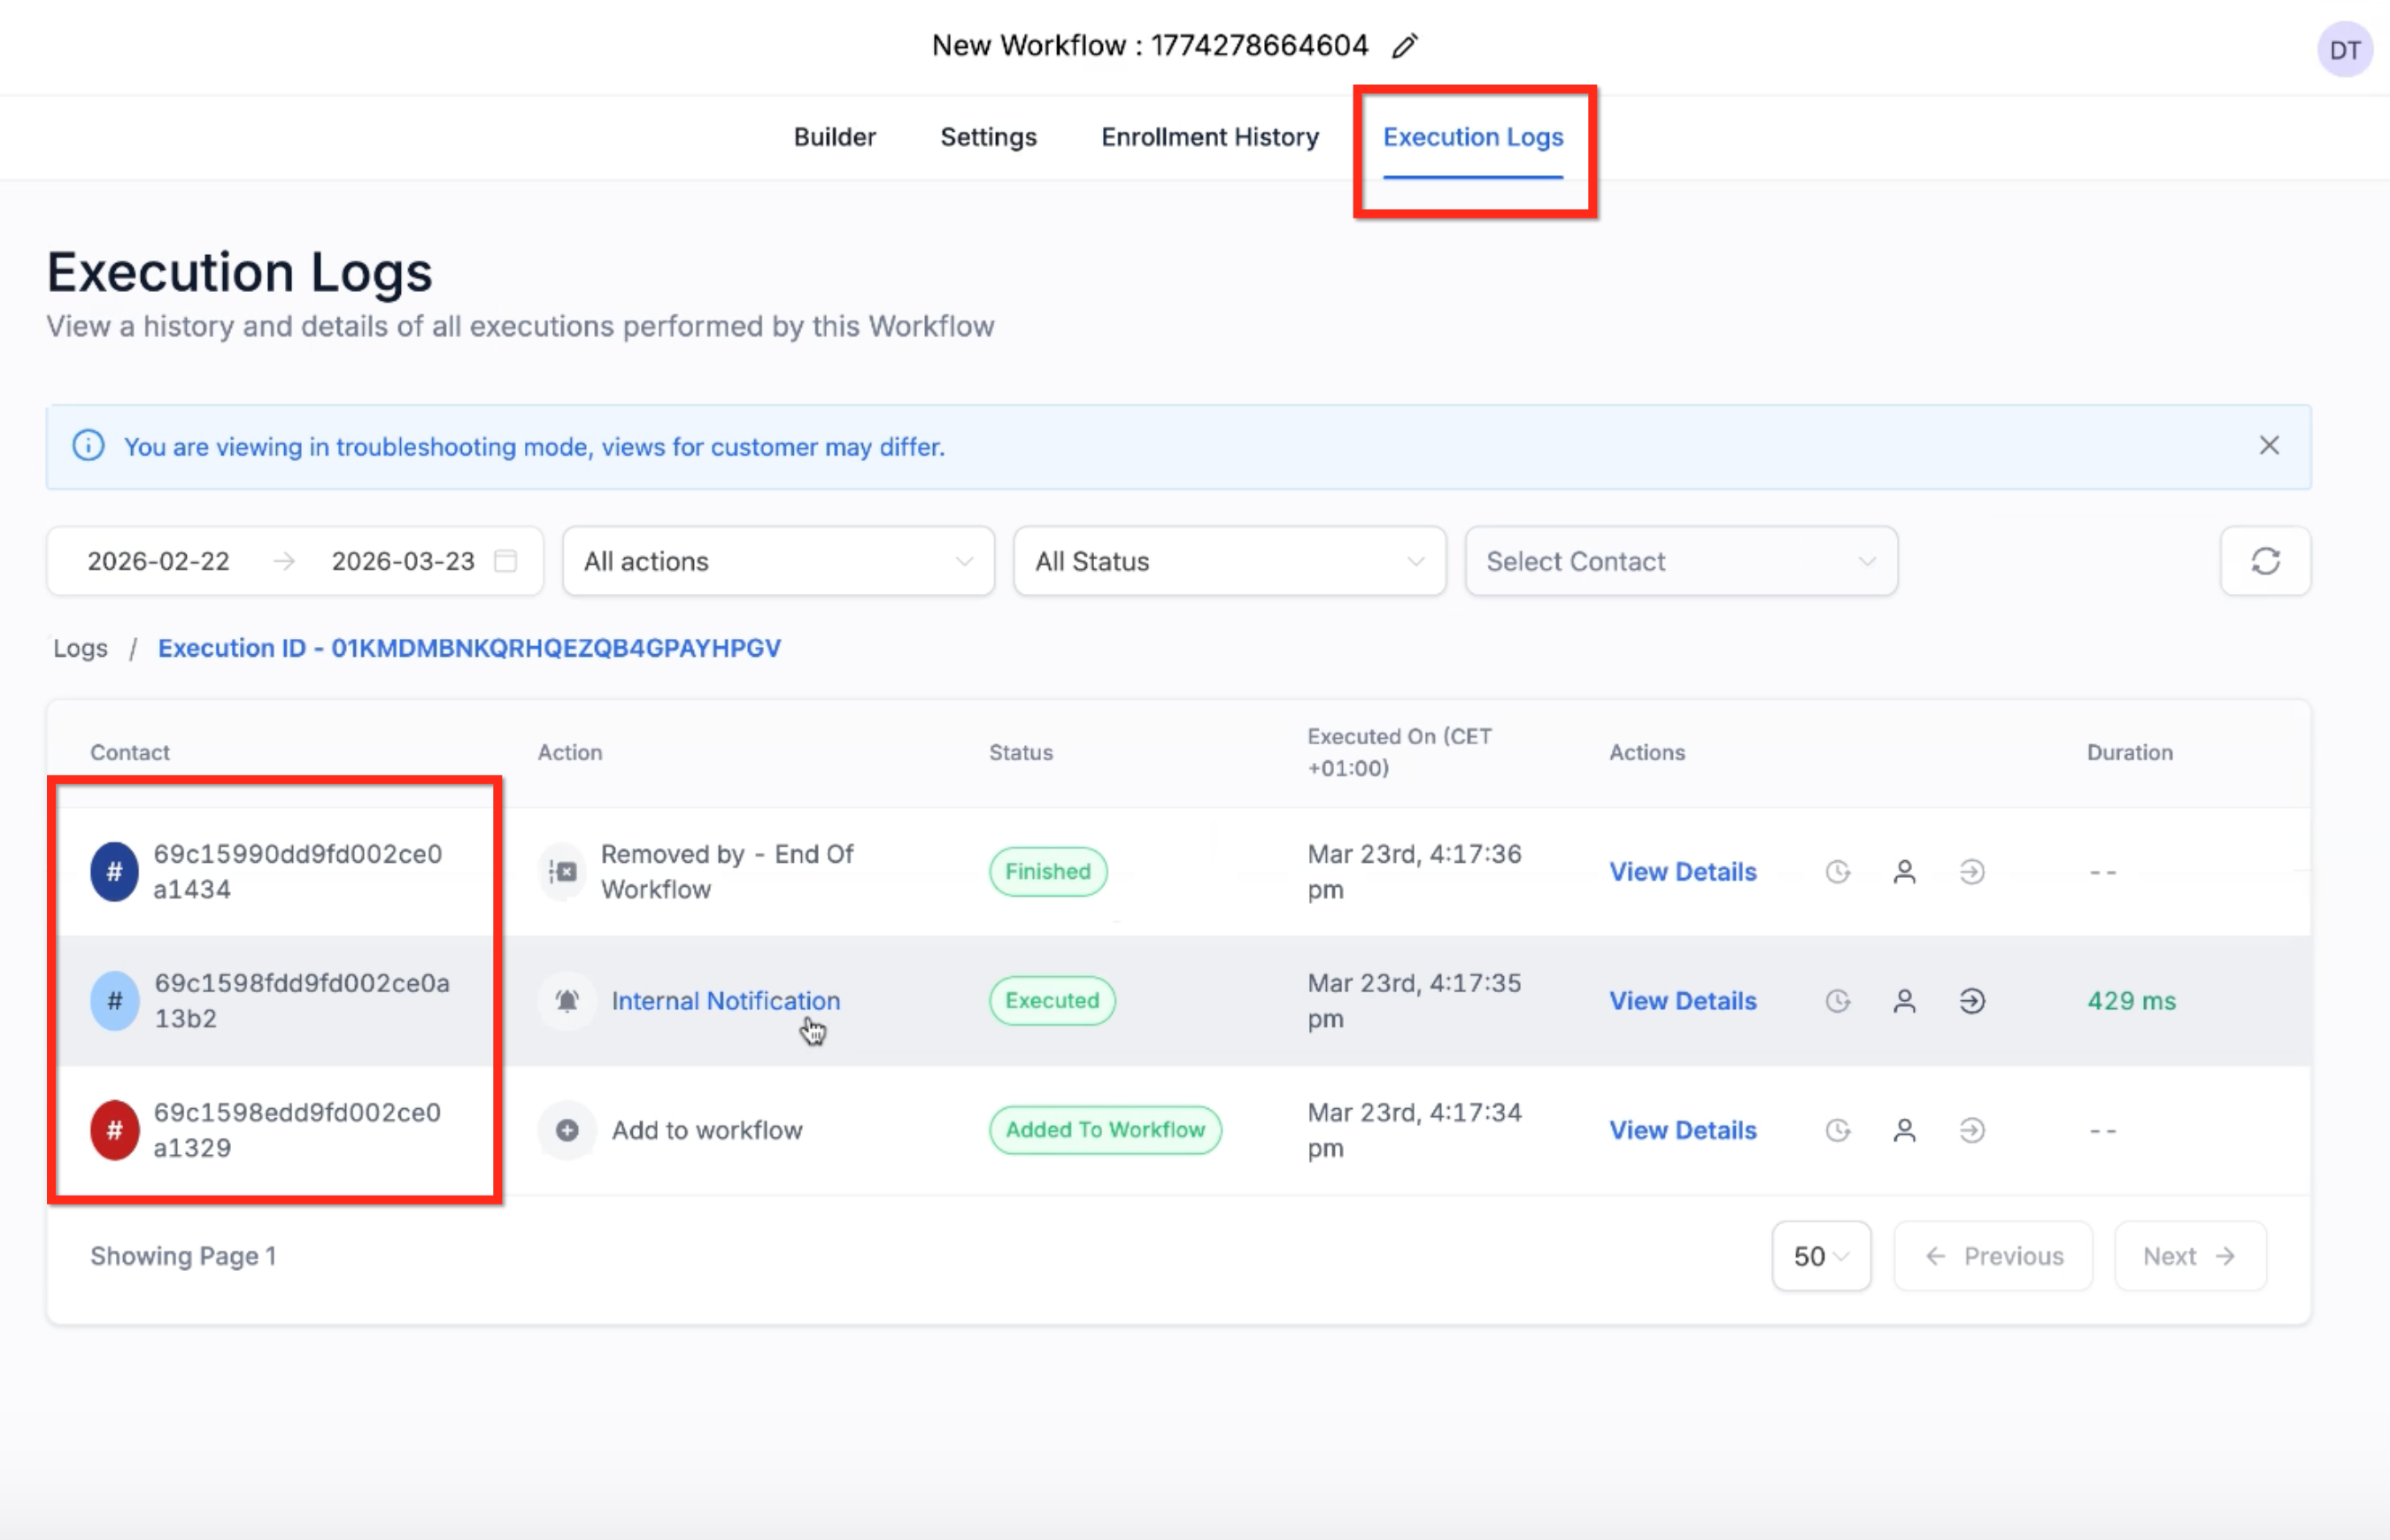Screen dimensions: 2390x1540
Task: Click the refresh logs icon button
Action: point(2264,561)
